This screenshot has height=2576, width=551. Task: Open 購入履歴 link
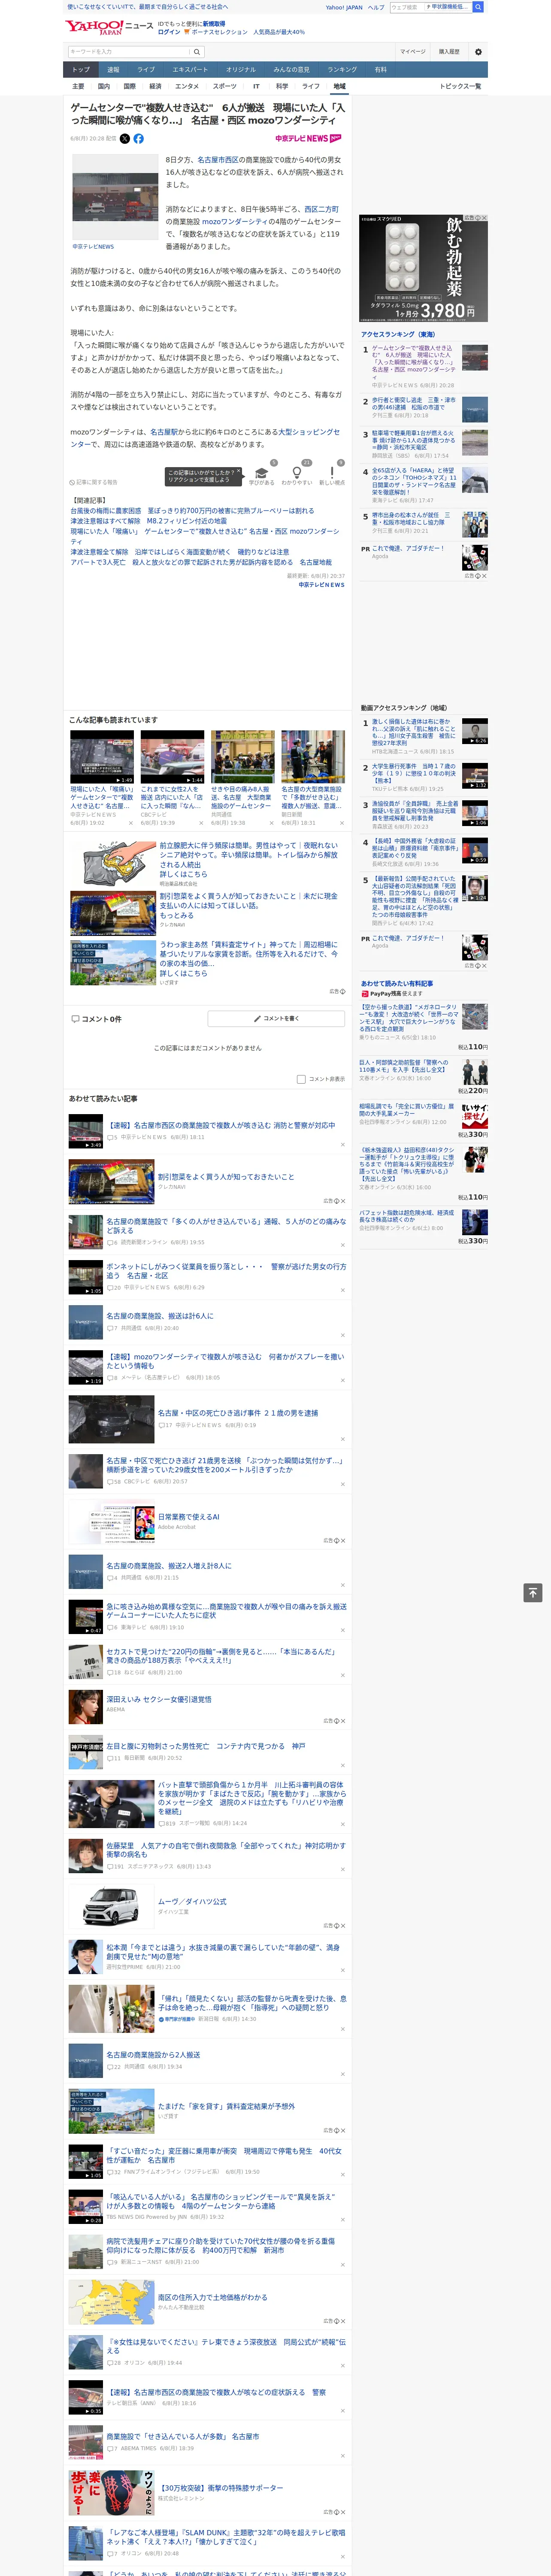pos(449,51)
